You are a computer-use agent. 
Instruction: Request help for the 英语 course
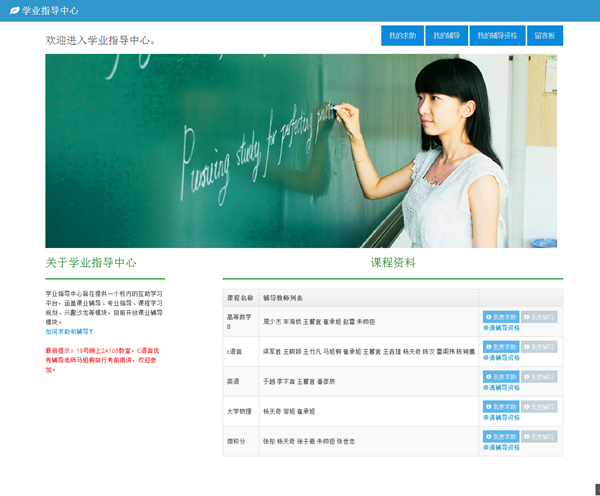point(501,377)
